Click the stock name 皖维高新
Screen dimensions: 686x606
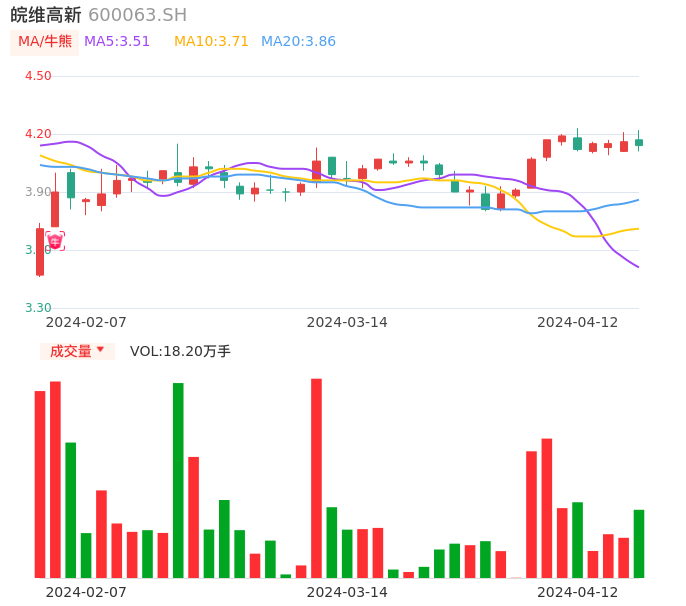click(46, 15)
